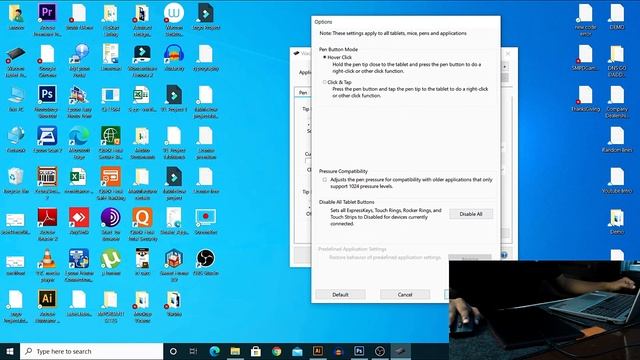Open File Explorer from the taskbar
Screen dimensions: 640x360
235,351
